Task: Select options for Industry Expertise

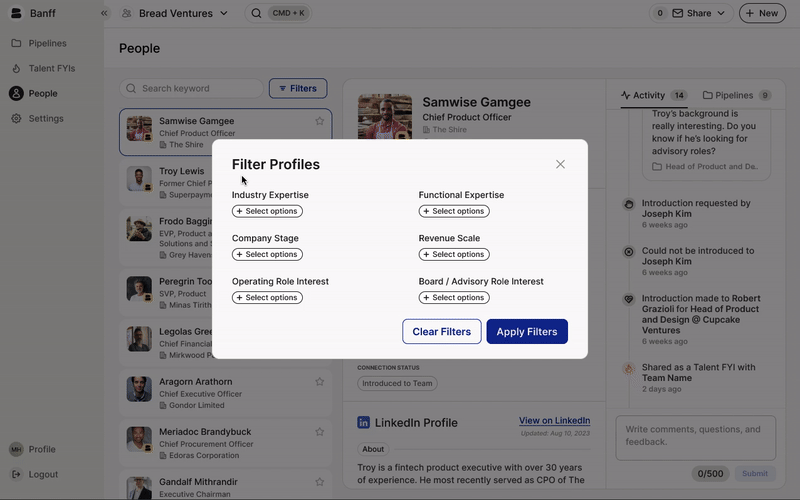Action: [x=267, y=211]
